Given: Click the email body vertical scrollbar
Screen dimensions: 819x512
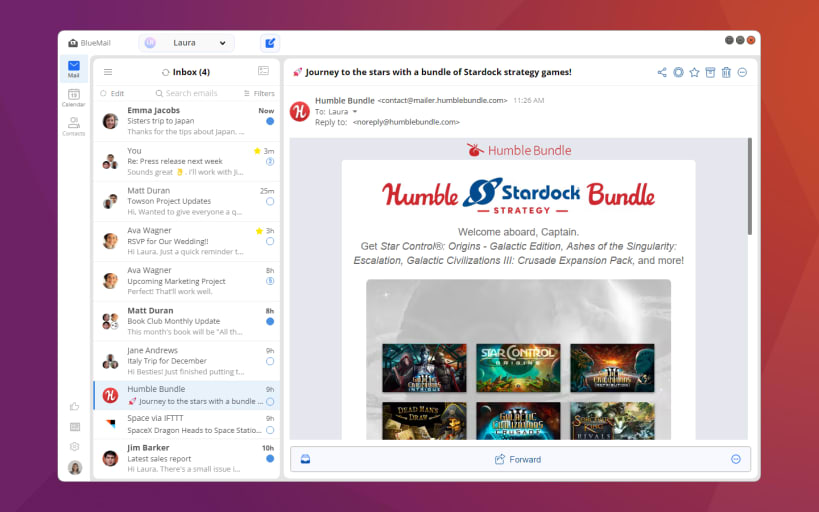Looking at the screenshot, I should [x=750, y=187].
